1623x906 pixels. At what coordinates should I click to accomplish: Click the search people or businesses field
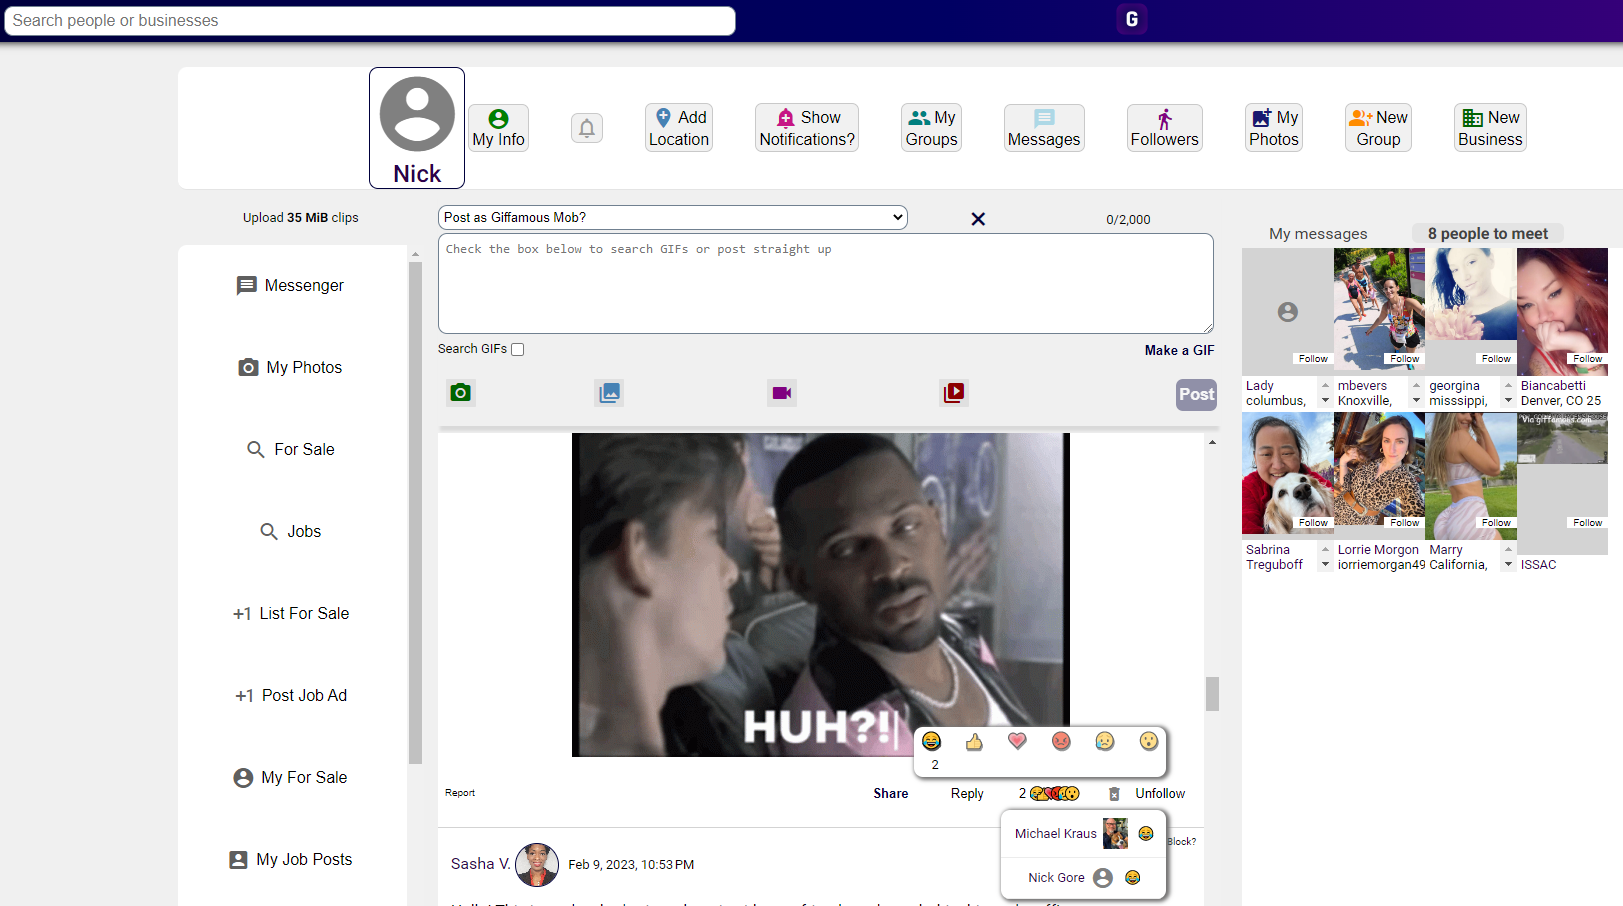[370, 20]
